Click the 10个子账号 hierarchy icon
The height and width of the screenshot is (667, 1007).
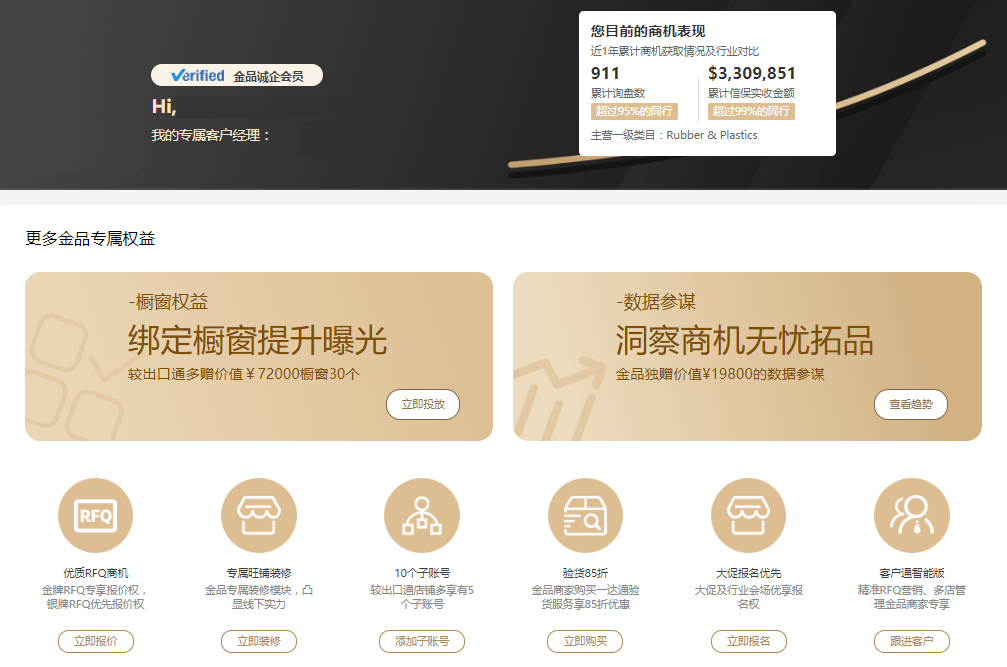pos(421,516)
